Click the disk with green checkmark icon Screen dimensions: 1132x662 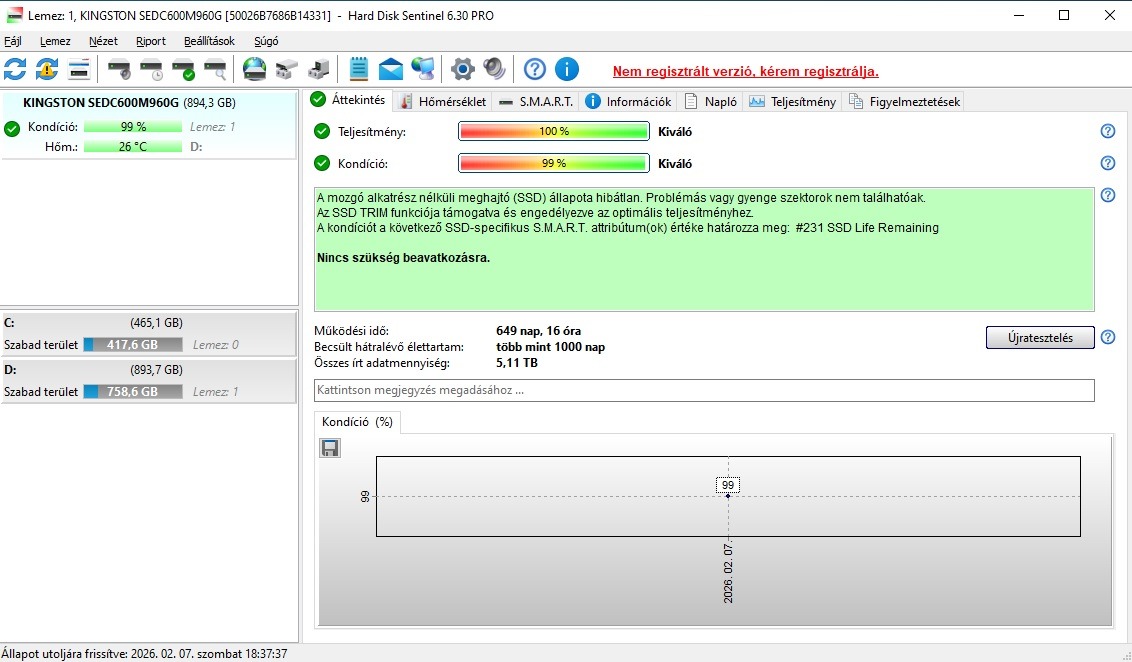tap(183, 69)
